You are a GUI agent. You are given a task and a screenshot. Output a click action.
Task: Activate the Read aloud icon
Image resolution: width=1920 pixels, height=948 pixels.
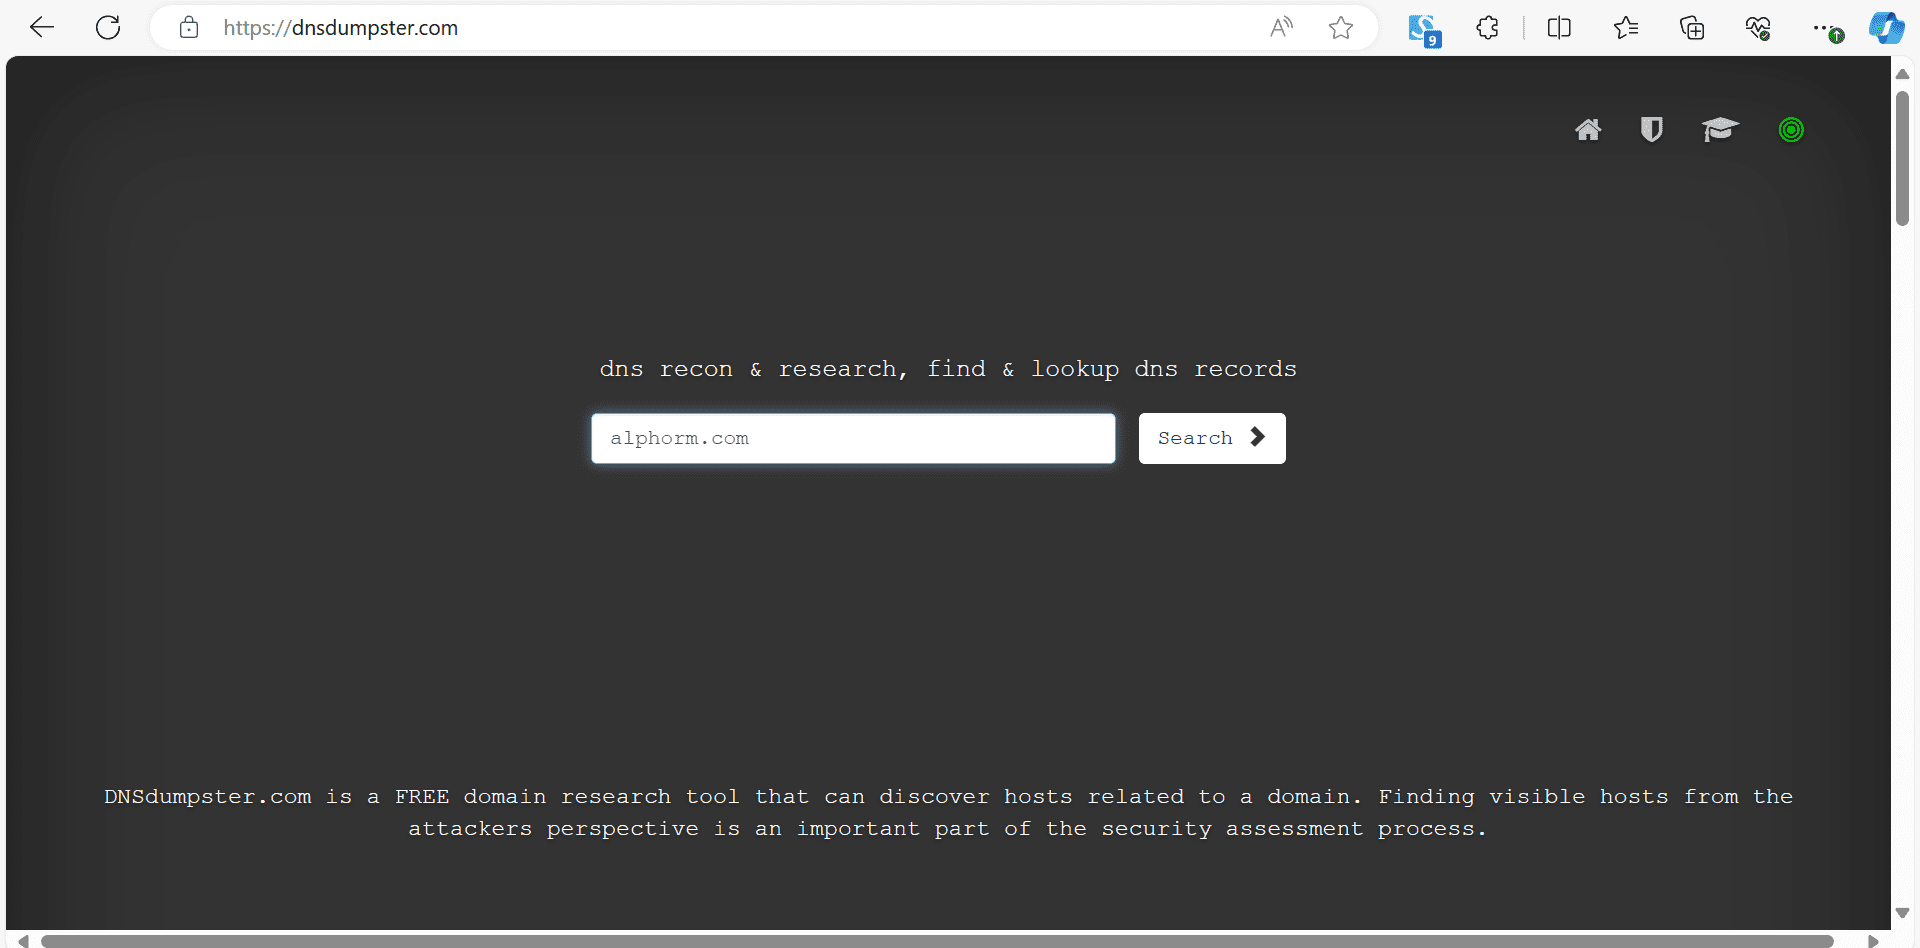pos(1281,28)
